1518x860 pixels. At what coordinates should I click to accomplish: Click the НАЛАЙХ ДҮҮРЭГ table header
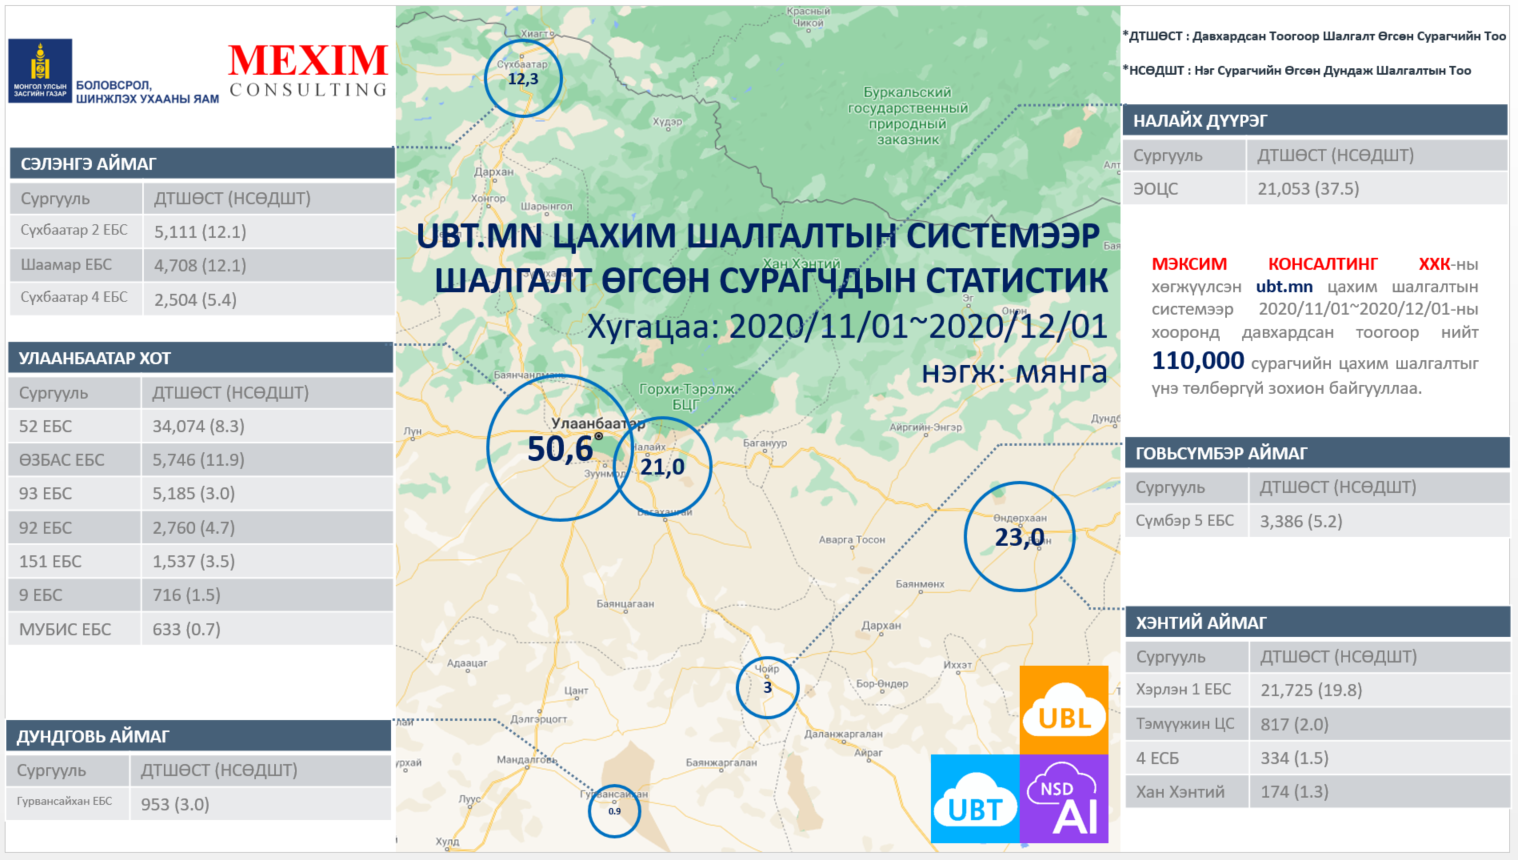click(1314, 120)
